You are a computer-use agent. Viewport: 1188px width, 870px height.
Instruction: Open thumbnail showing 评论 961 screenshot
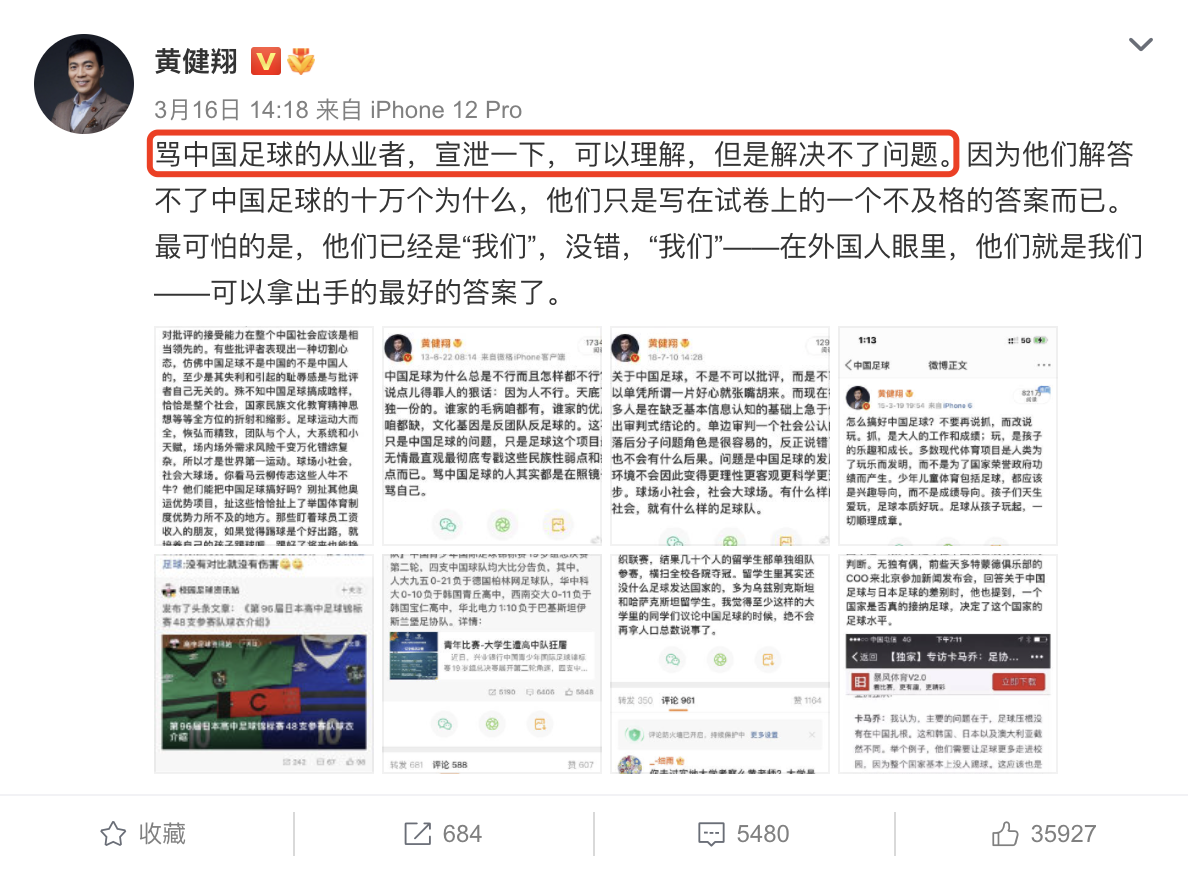pos(720,664)
